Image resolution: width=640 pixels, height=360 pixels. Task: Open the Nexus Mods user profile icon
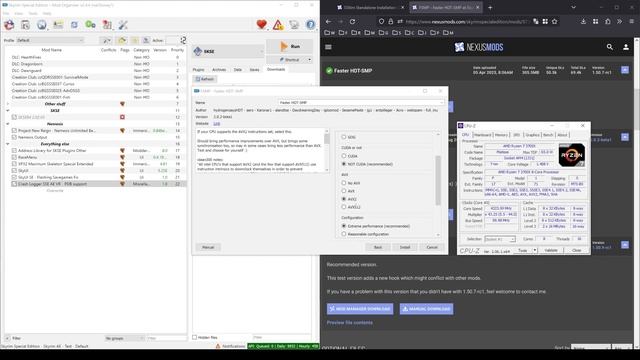626,47
